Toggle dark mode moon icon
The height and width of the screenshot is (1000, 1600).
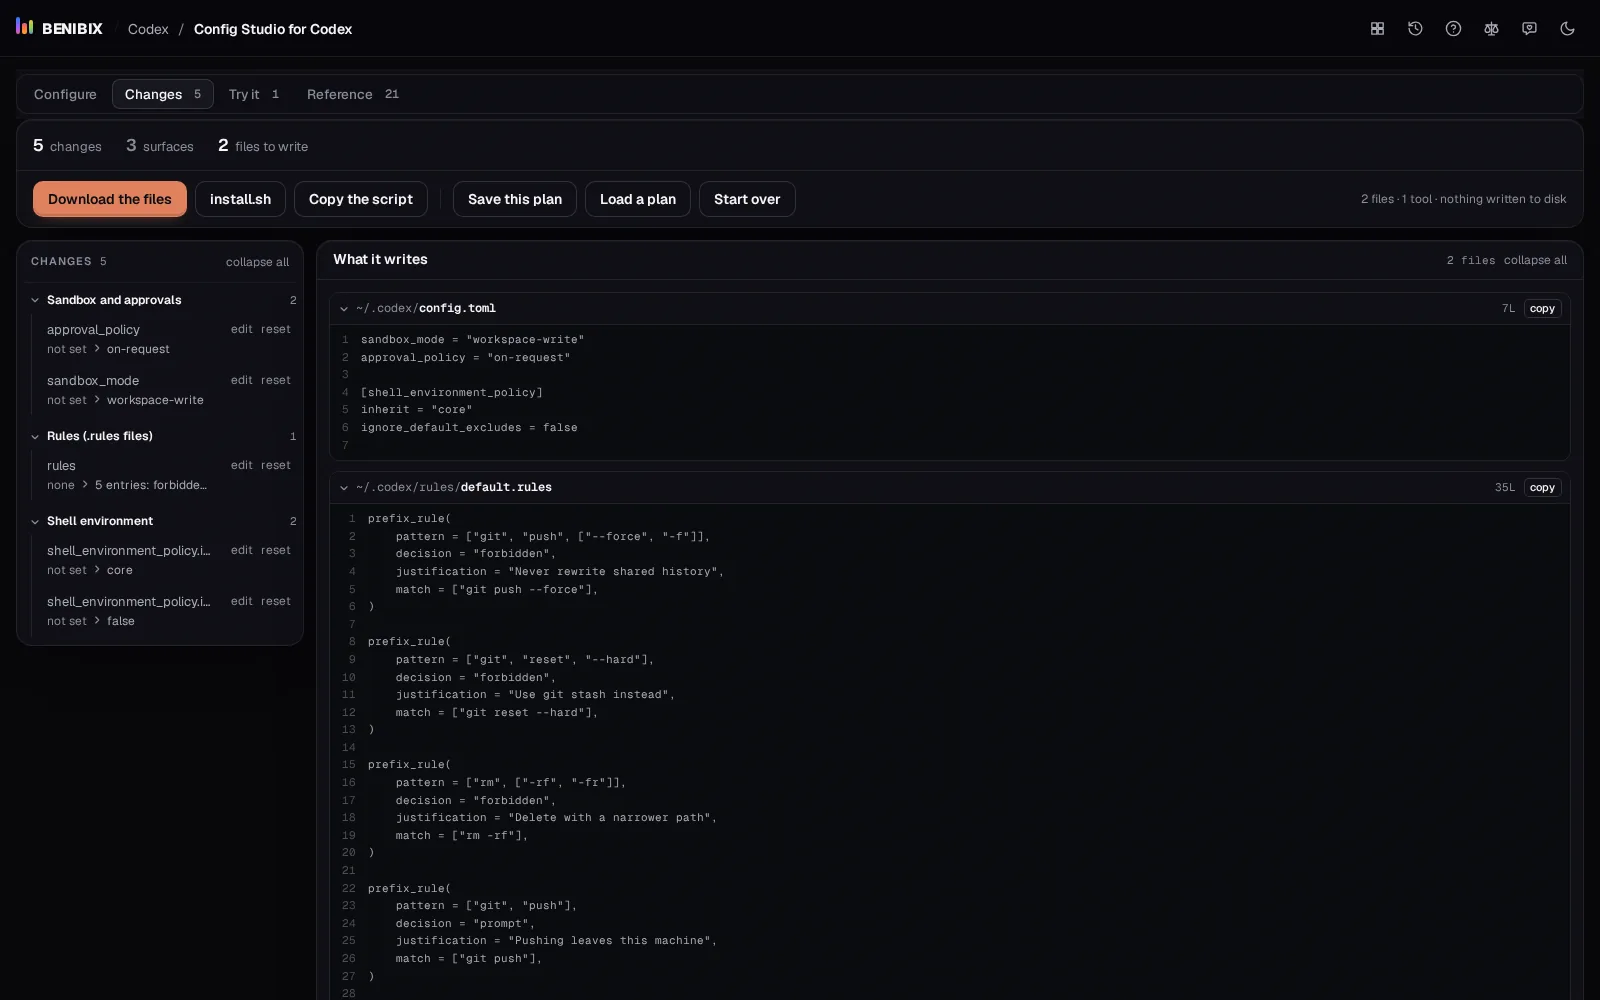click(1567, 29)
